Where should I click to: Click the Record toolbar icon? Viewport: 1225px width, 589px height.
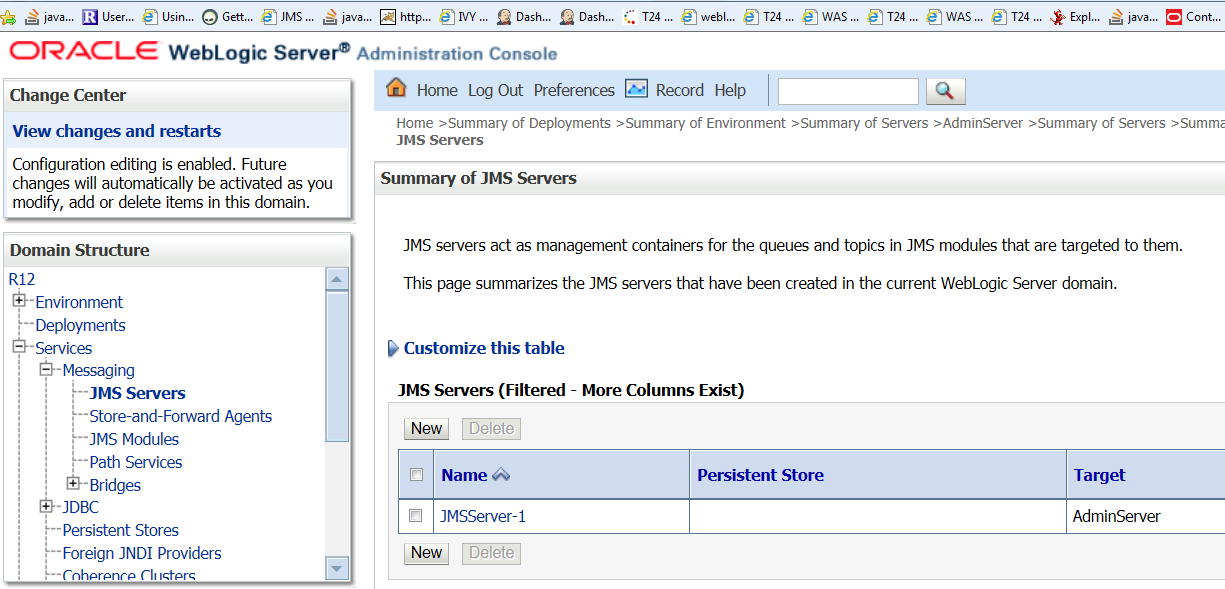coord(636,89)
